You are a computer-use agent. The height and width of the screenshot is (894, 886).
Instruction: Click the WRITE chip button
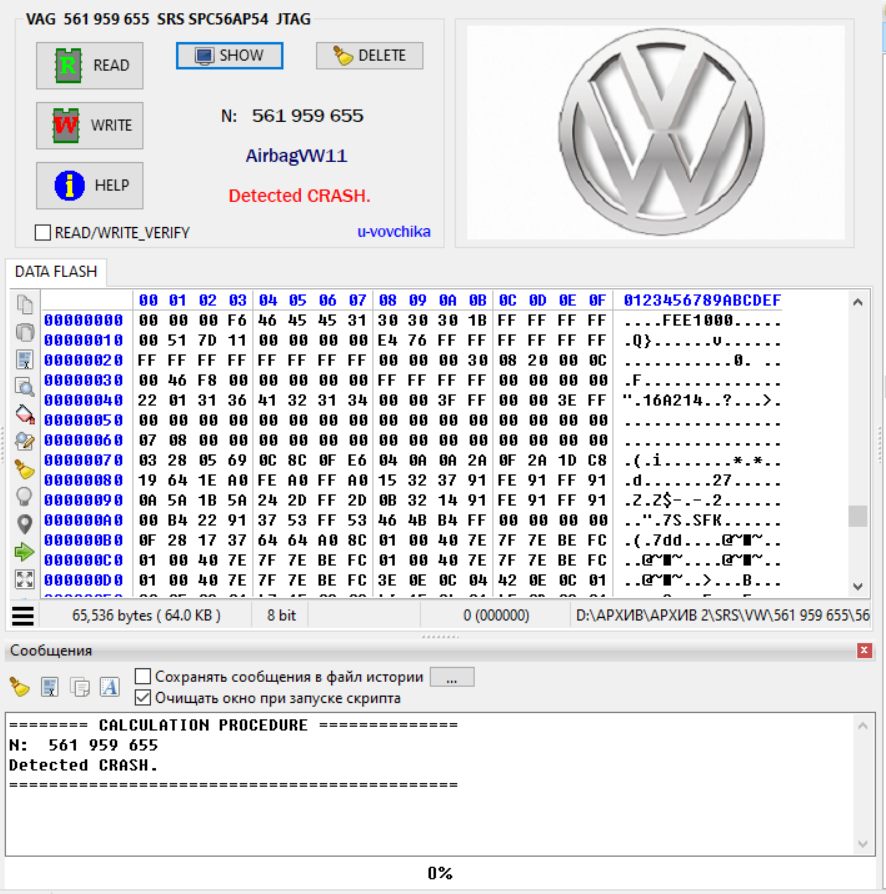coord(90,125)
